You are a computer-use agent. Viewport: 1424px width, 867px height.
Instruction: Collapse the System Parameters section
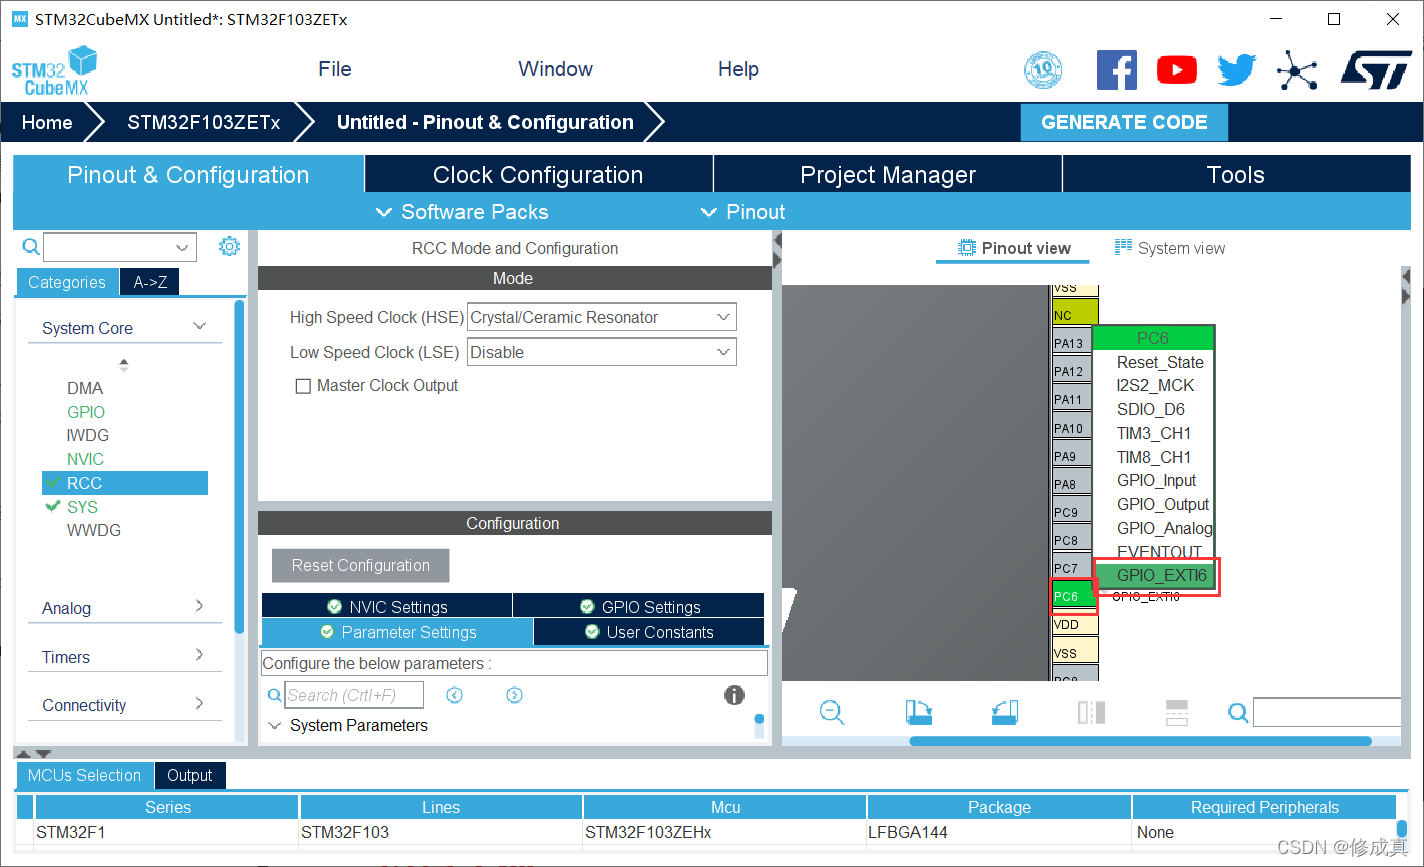tap(274, 726)
